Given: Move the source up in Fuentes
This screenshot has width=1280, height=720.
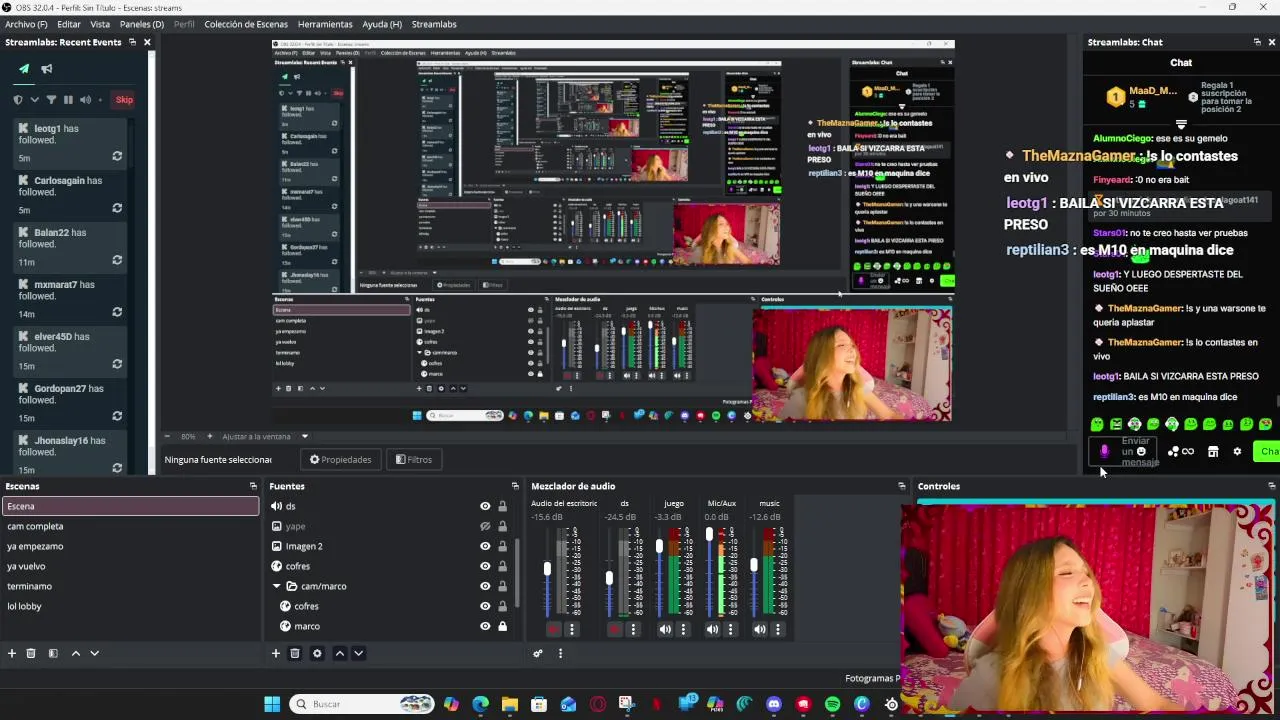Looking at the screenshot, I should (x=339, y=653).
